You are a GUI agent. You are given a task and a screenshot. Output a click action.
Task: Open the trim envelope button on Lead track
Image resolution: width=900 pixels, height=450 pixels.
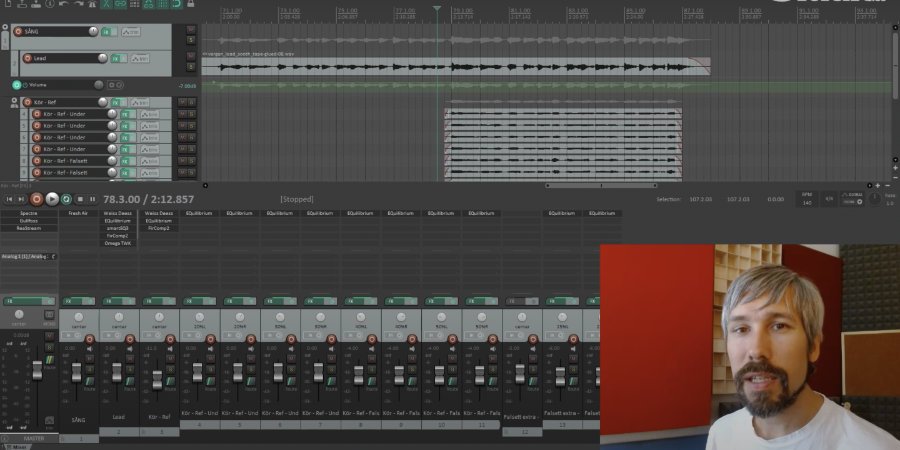coord(141,58)
